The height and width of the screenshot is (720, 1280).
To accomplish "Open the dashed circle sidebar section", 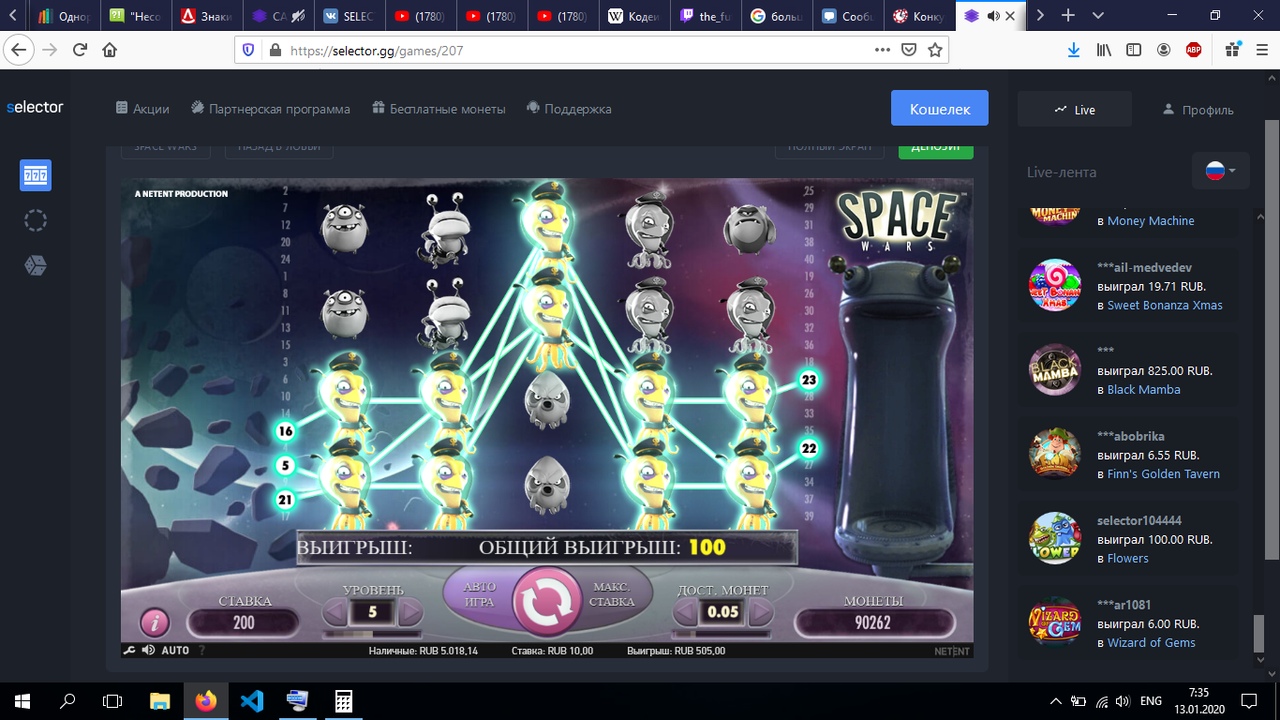I will [x=36, y=221].
